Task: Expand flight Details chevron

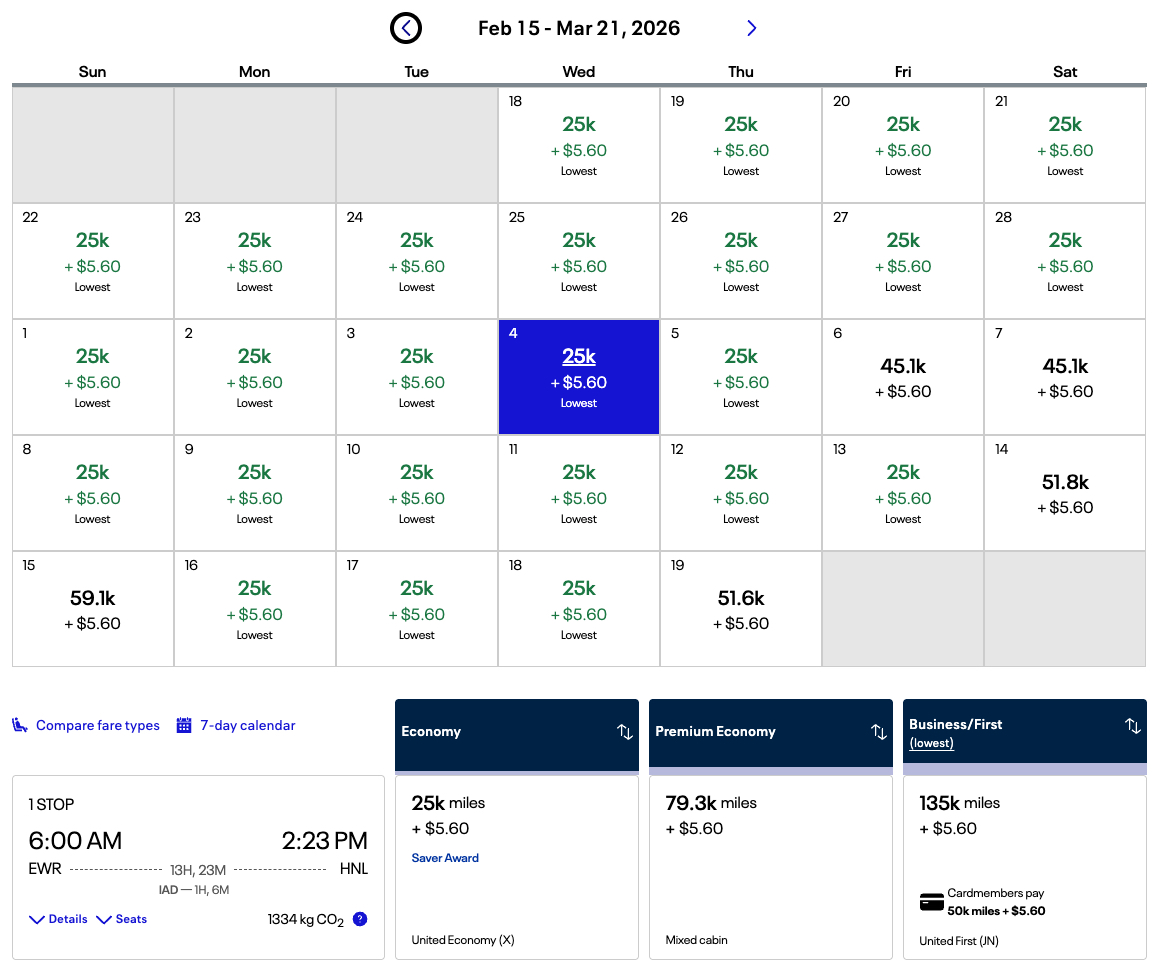Action: 37,919
